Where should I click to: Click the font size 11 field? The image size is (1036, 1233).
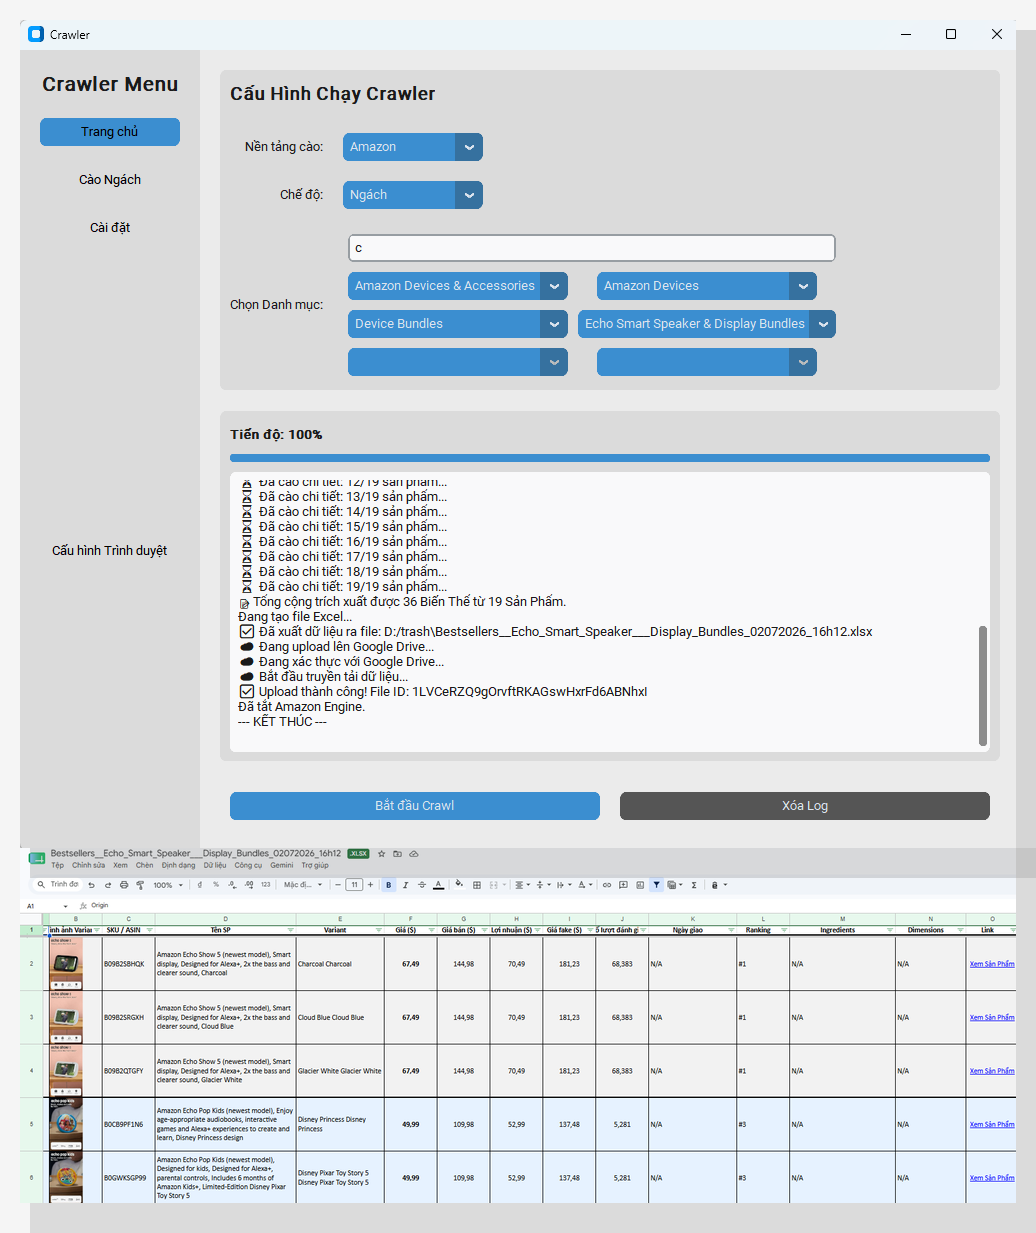[x=354, y=885]
